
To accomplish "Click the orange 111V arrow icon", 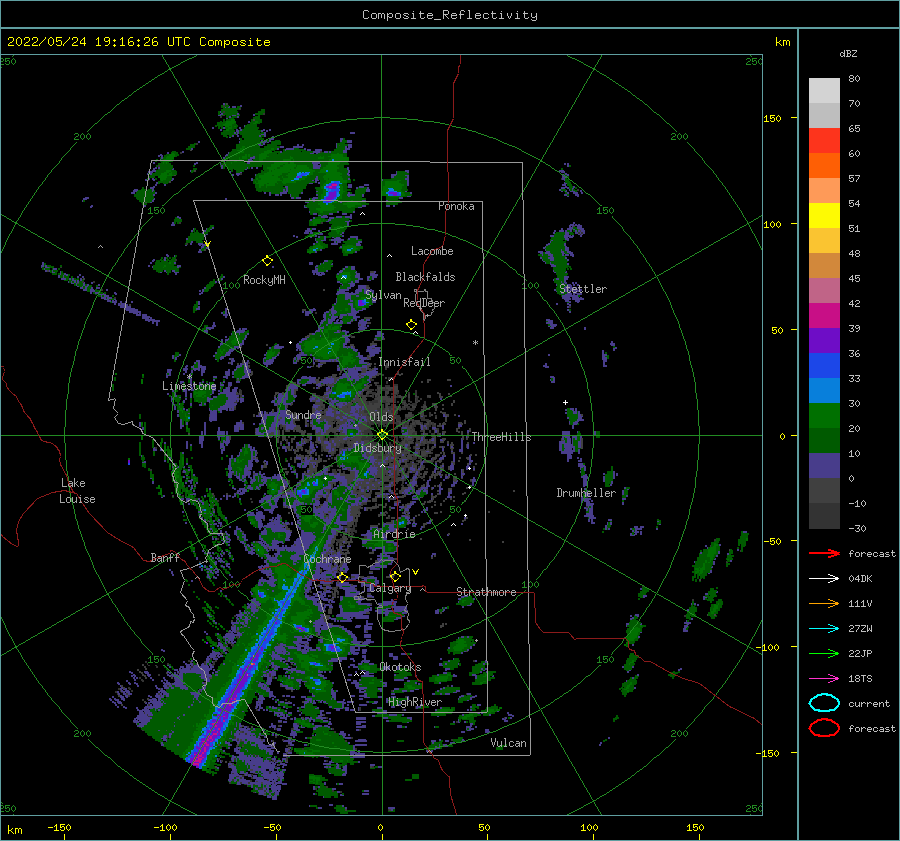I will pos(824,603).
